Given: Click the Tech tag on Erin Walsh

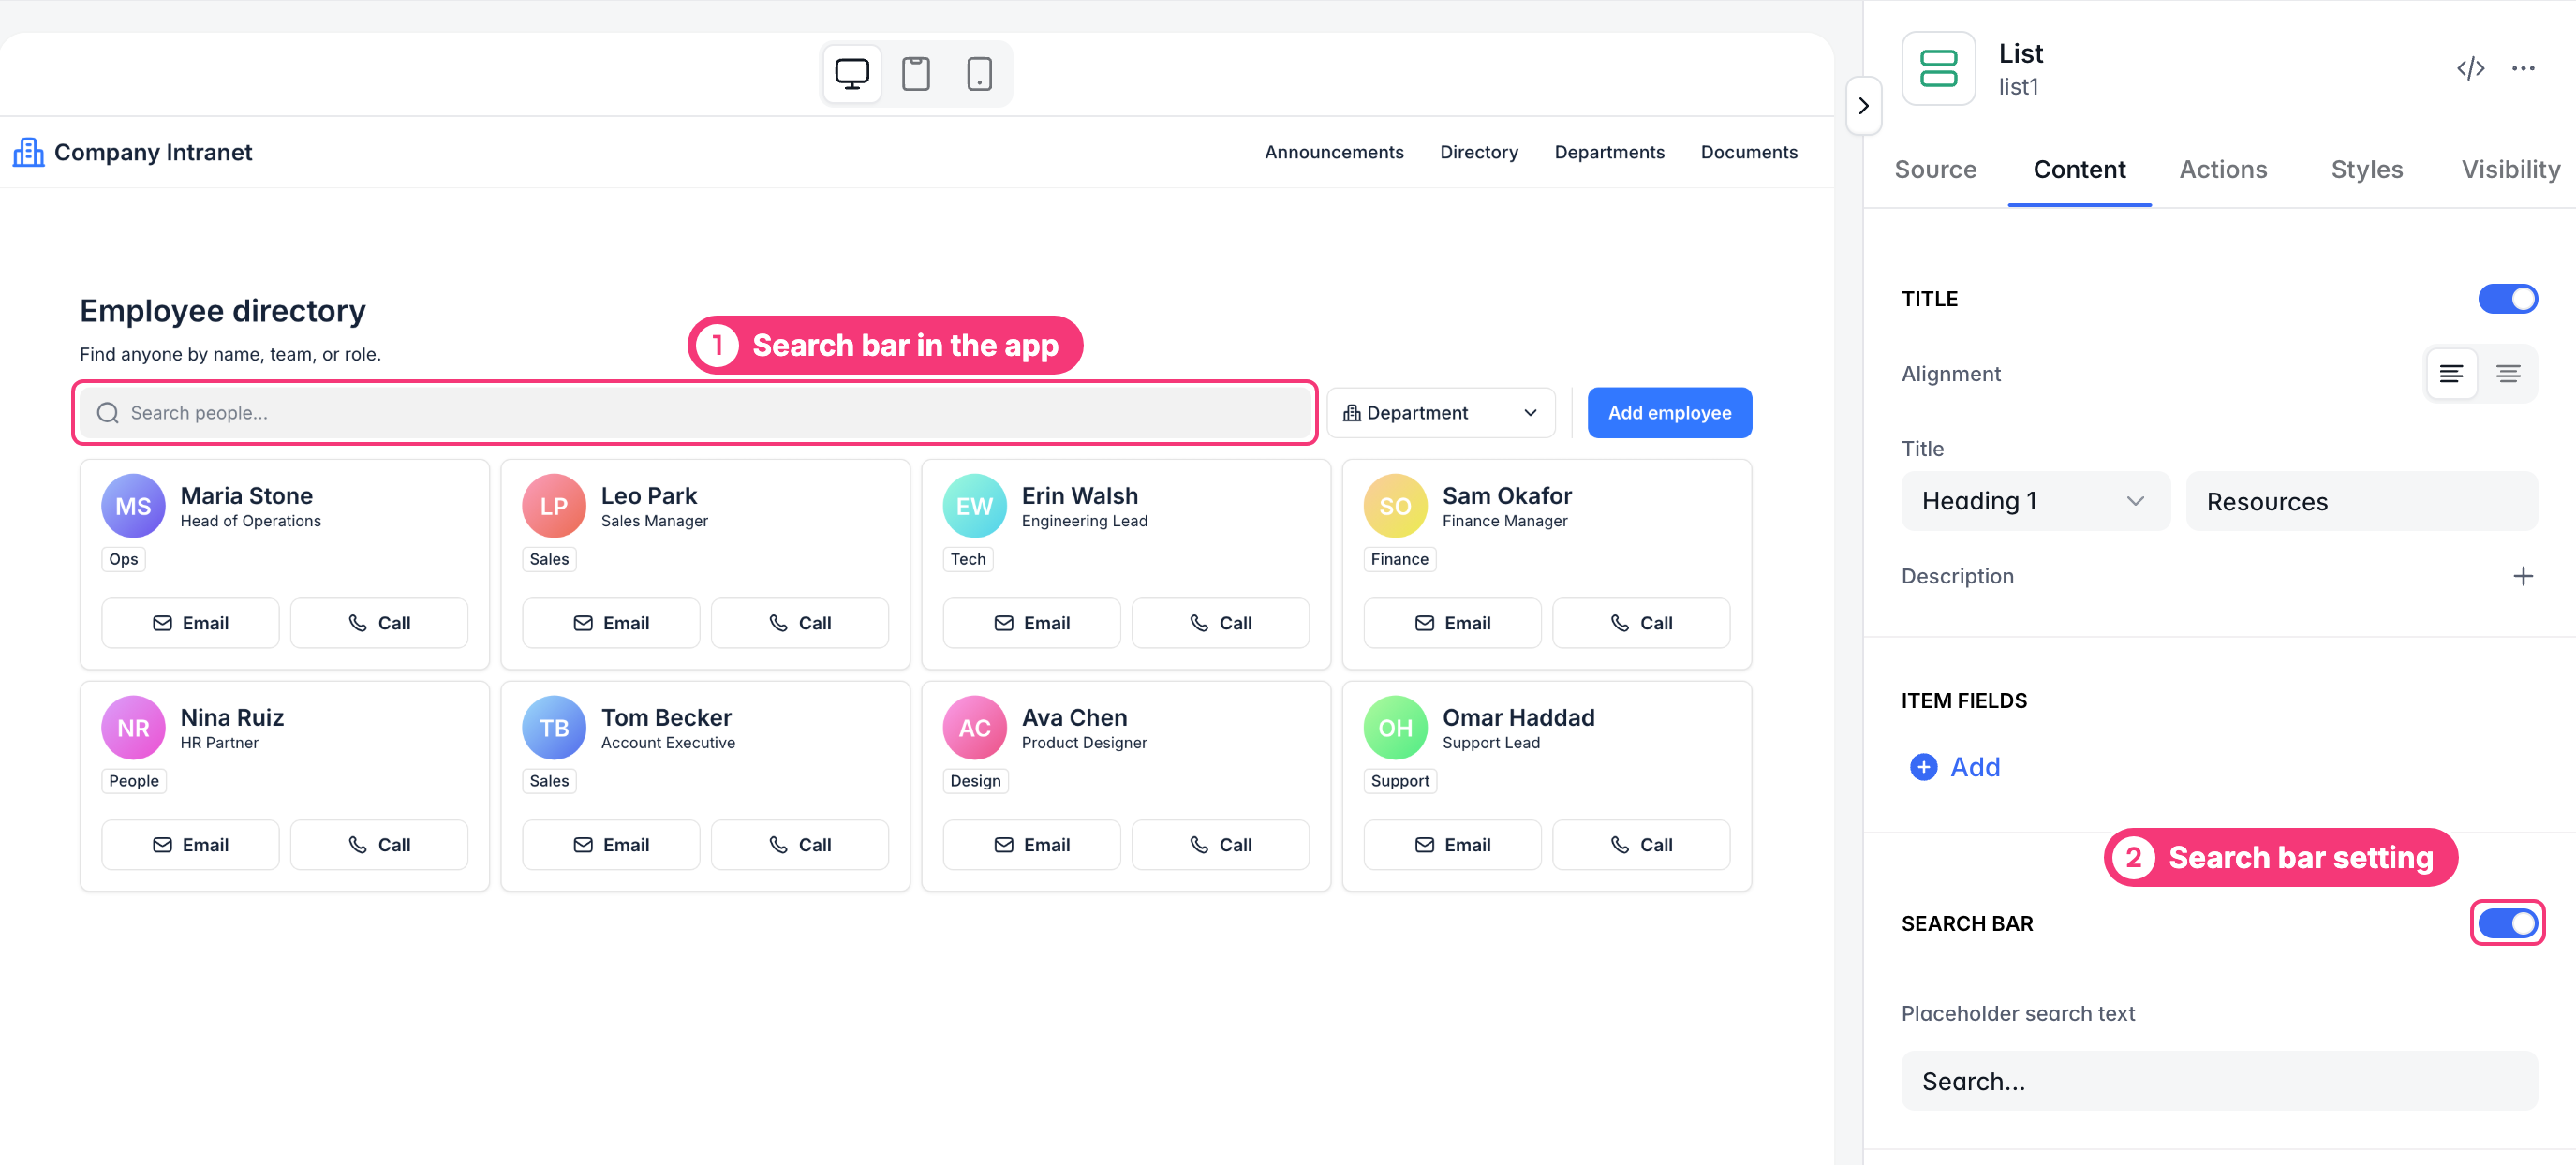Looking at the screenshot, I should pos(967,559).
